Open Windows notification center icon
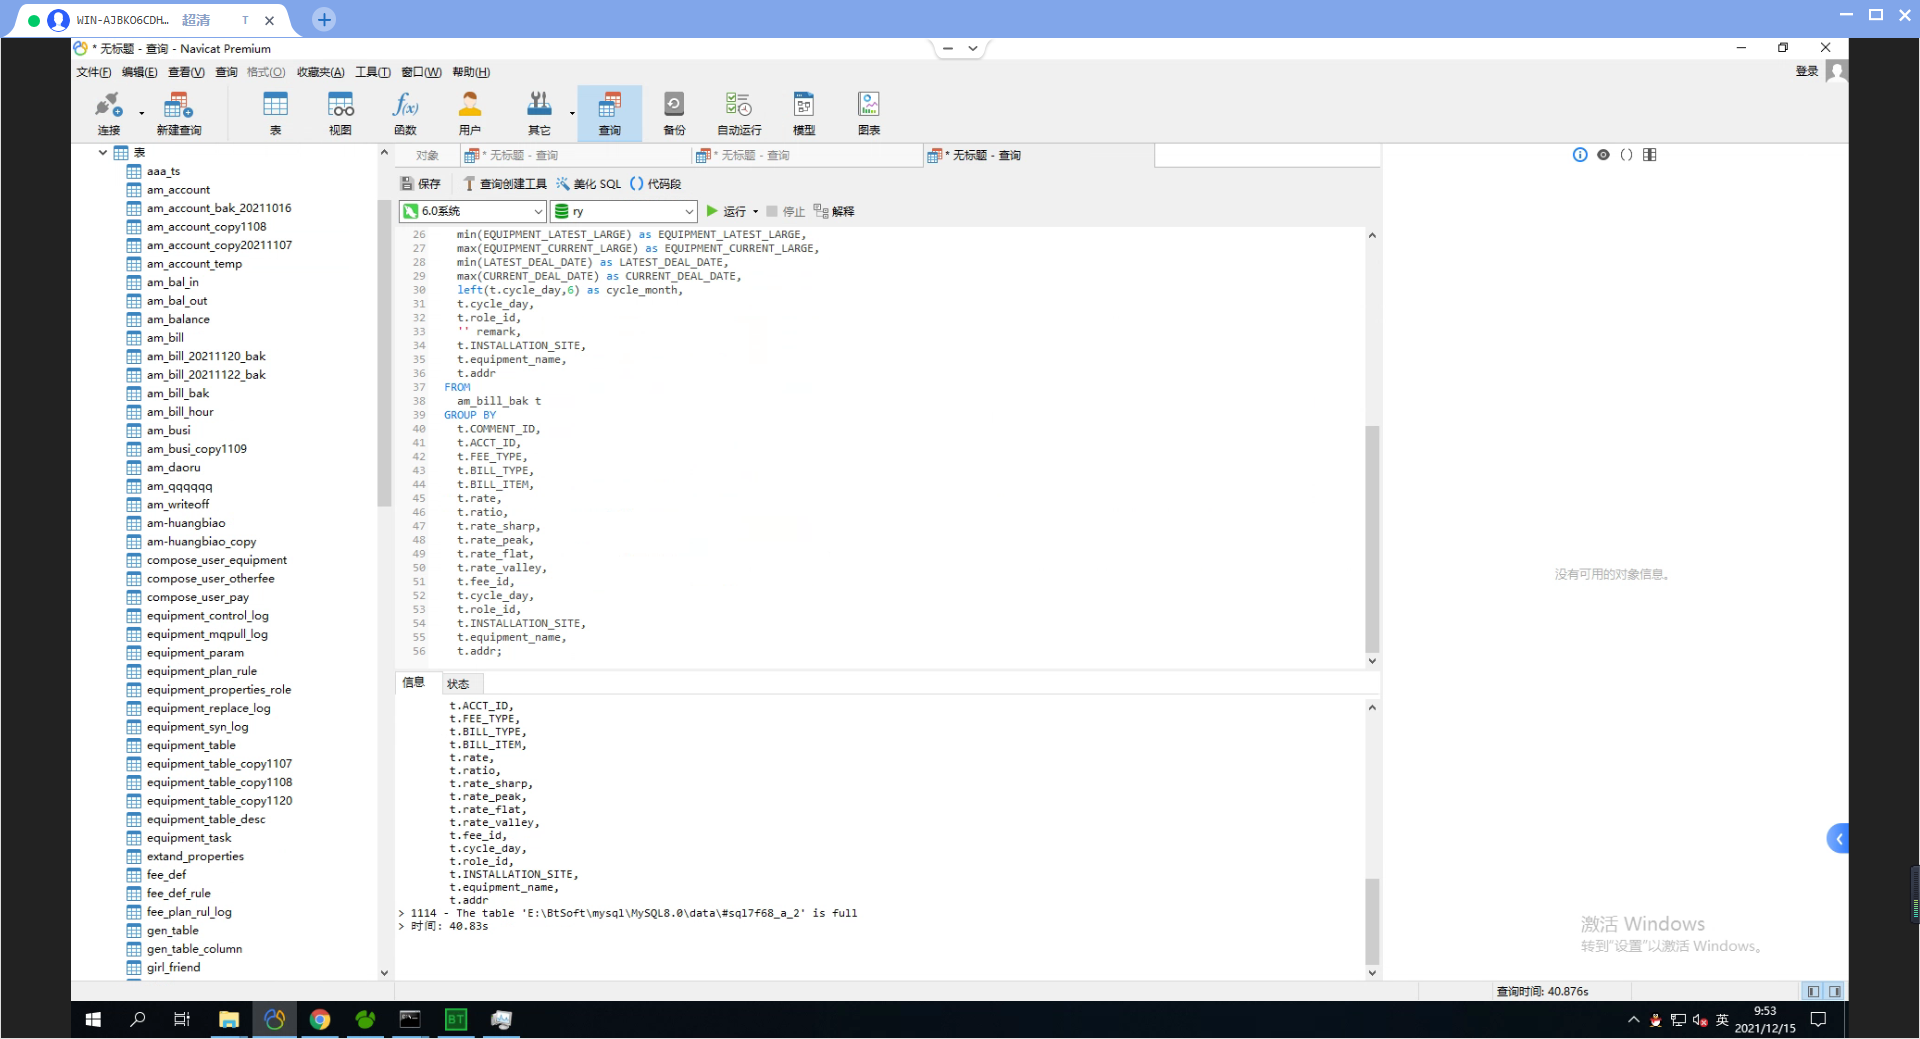 point(1819,1019)
